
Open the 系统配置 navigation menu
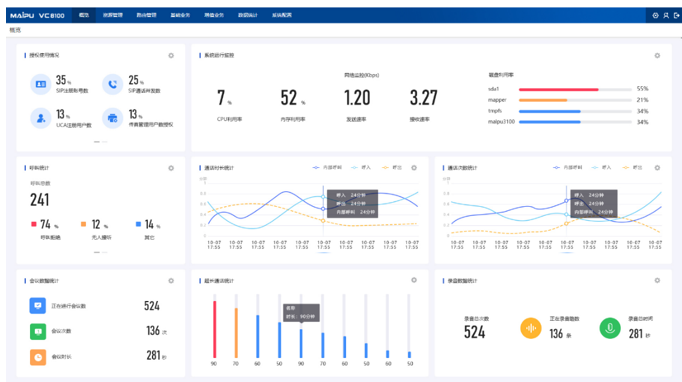(x=282, y=15)
